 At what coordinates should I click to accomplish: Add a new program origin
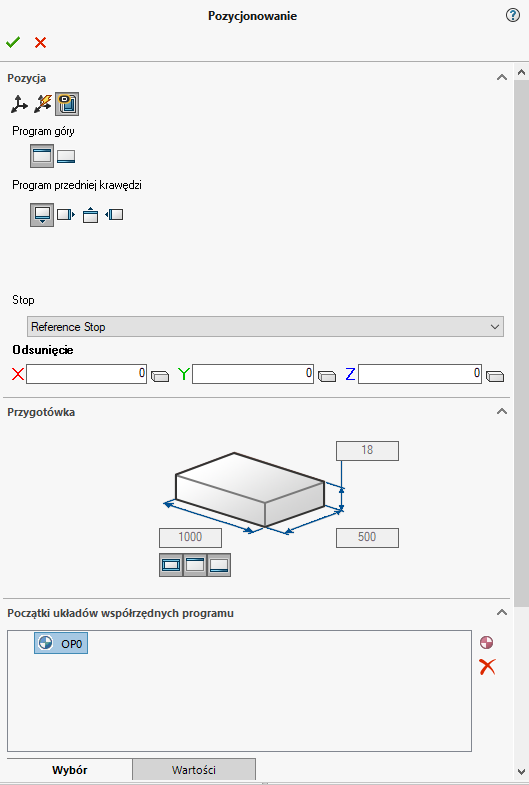coord(486,642)
